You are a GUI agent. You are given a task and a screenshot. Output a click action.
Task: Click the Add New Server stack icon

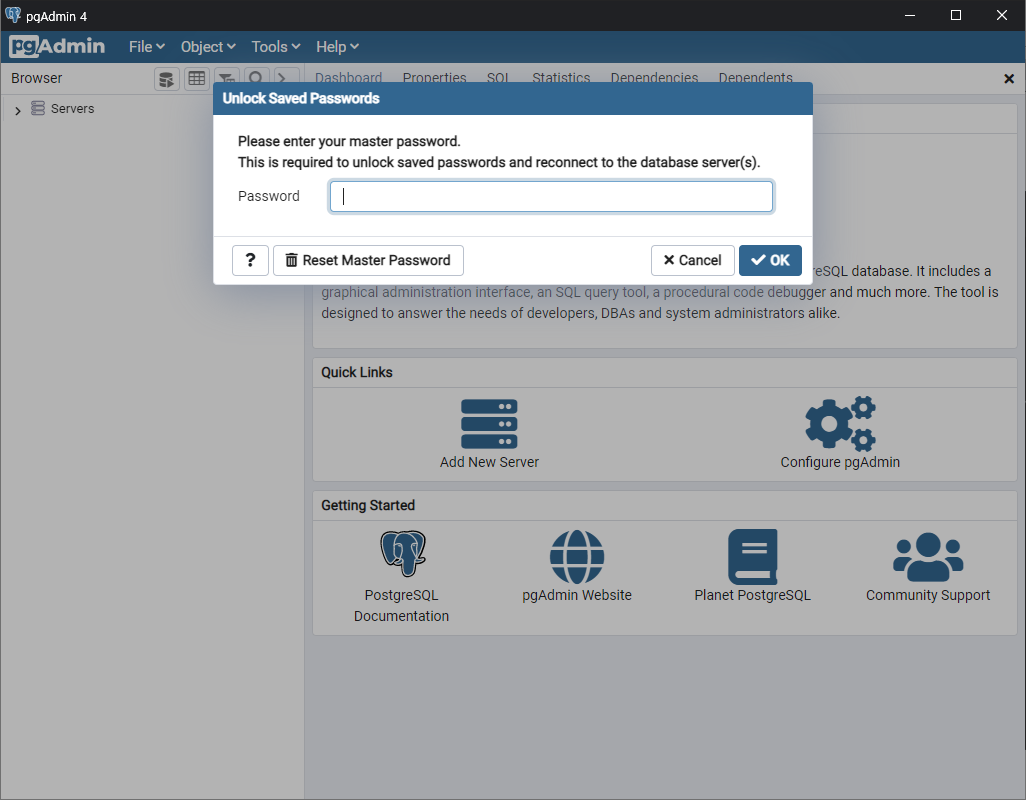coord(489,424)
